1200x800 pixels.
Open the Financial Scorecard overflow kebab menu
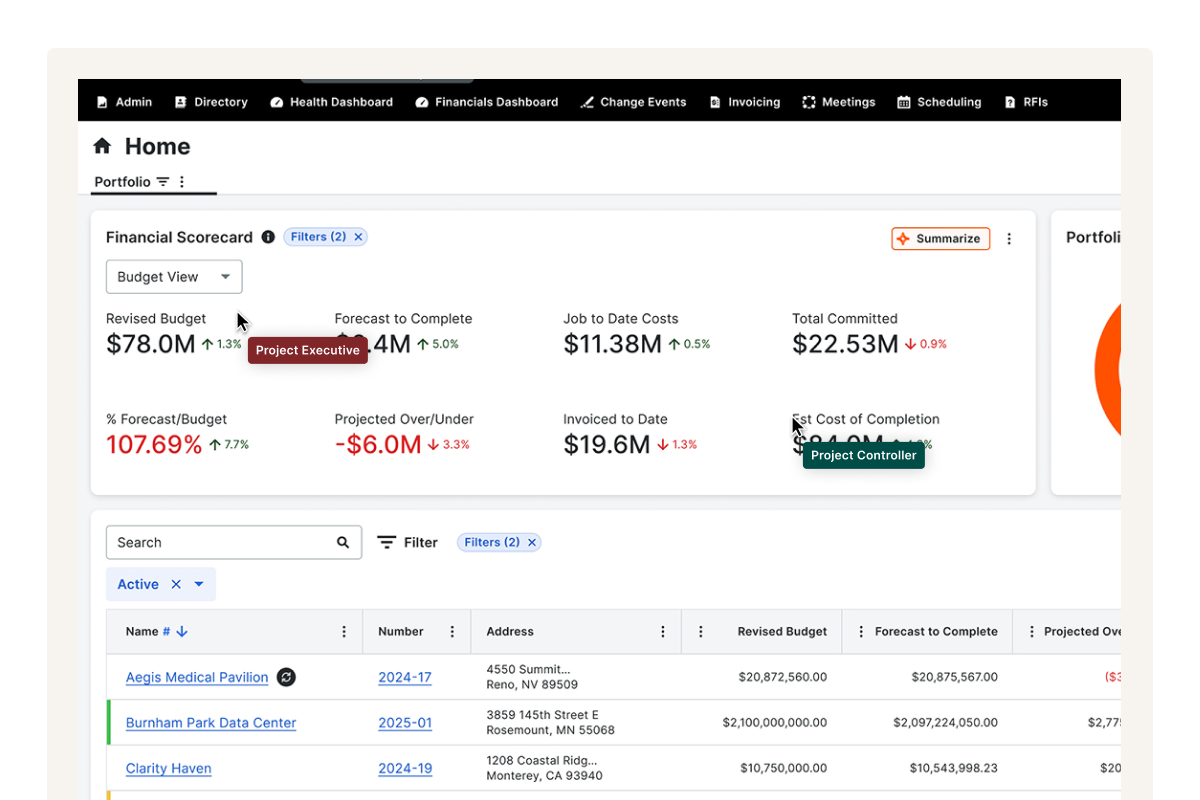point(1009,238)
